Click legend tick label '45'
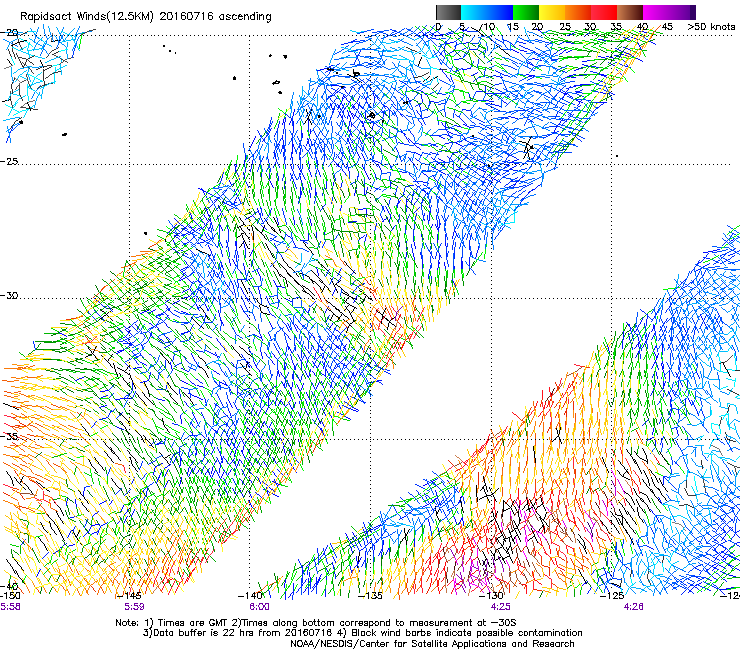The height and width of the screenshot is (650, 740). point(667,27)
